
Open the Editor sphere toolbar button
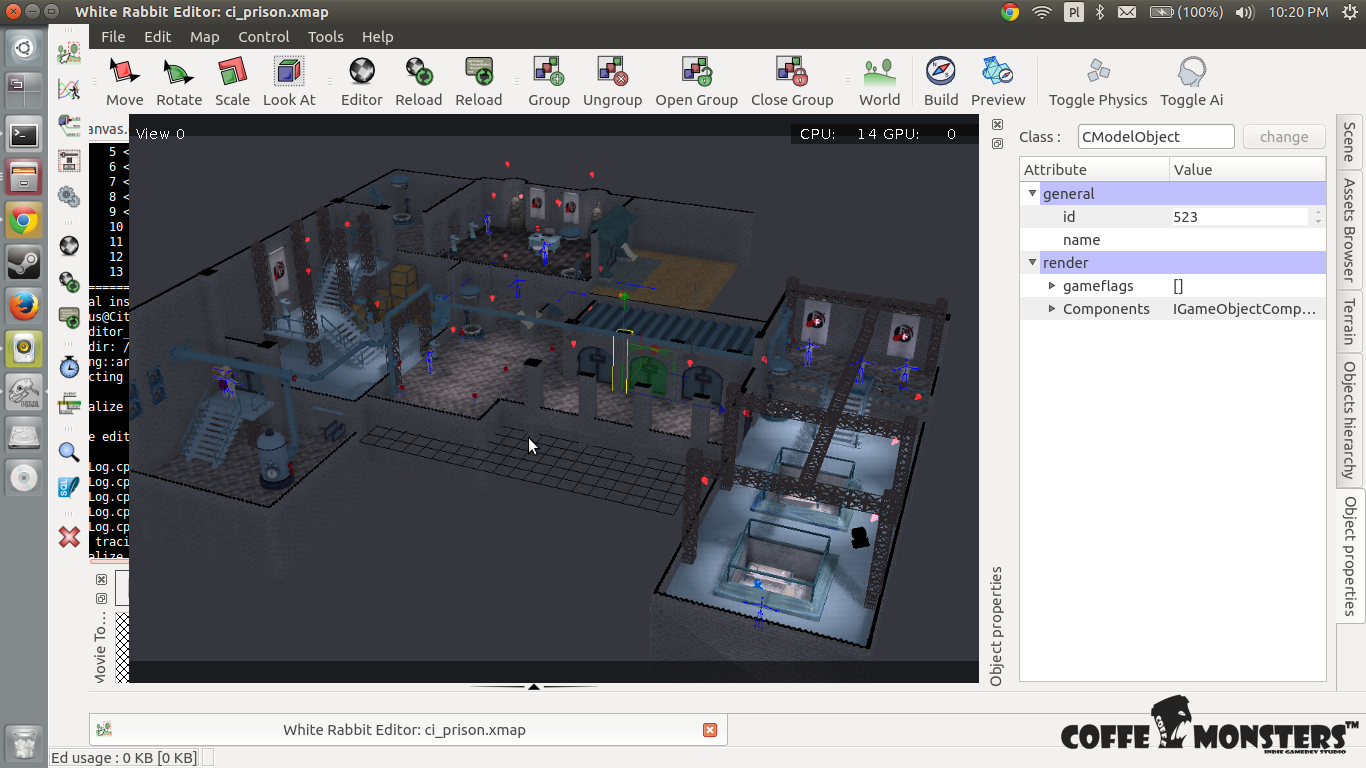tap(362, 82)
